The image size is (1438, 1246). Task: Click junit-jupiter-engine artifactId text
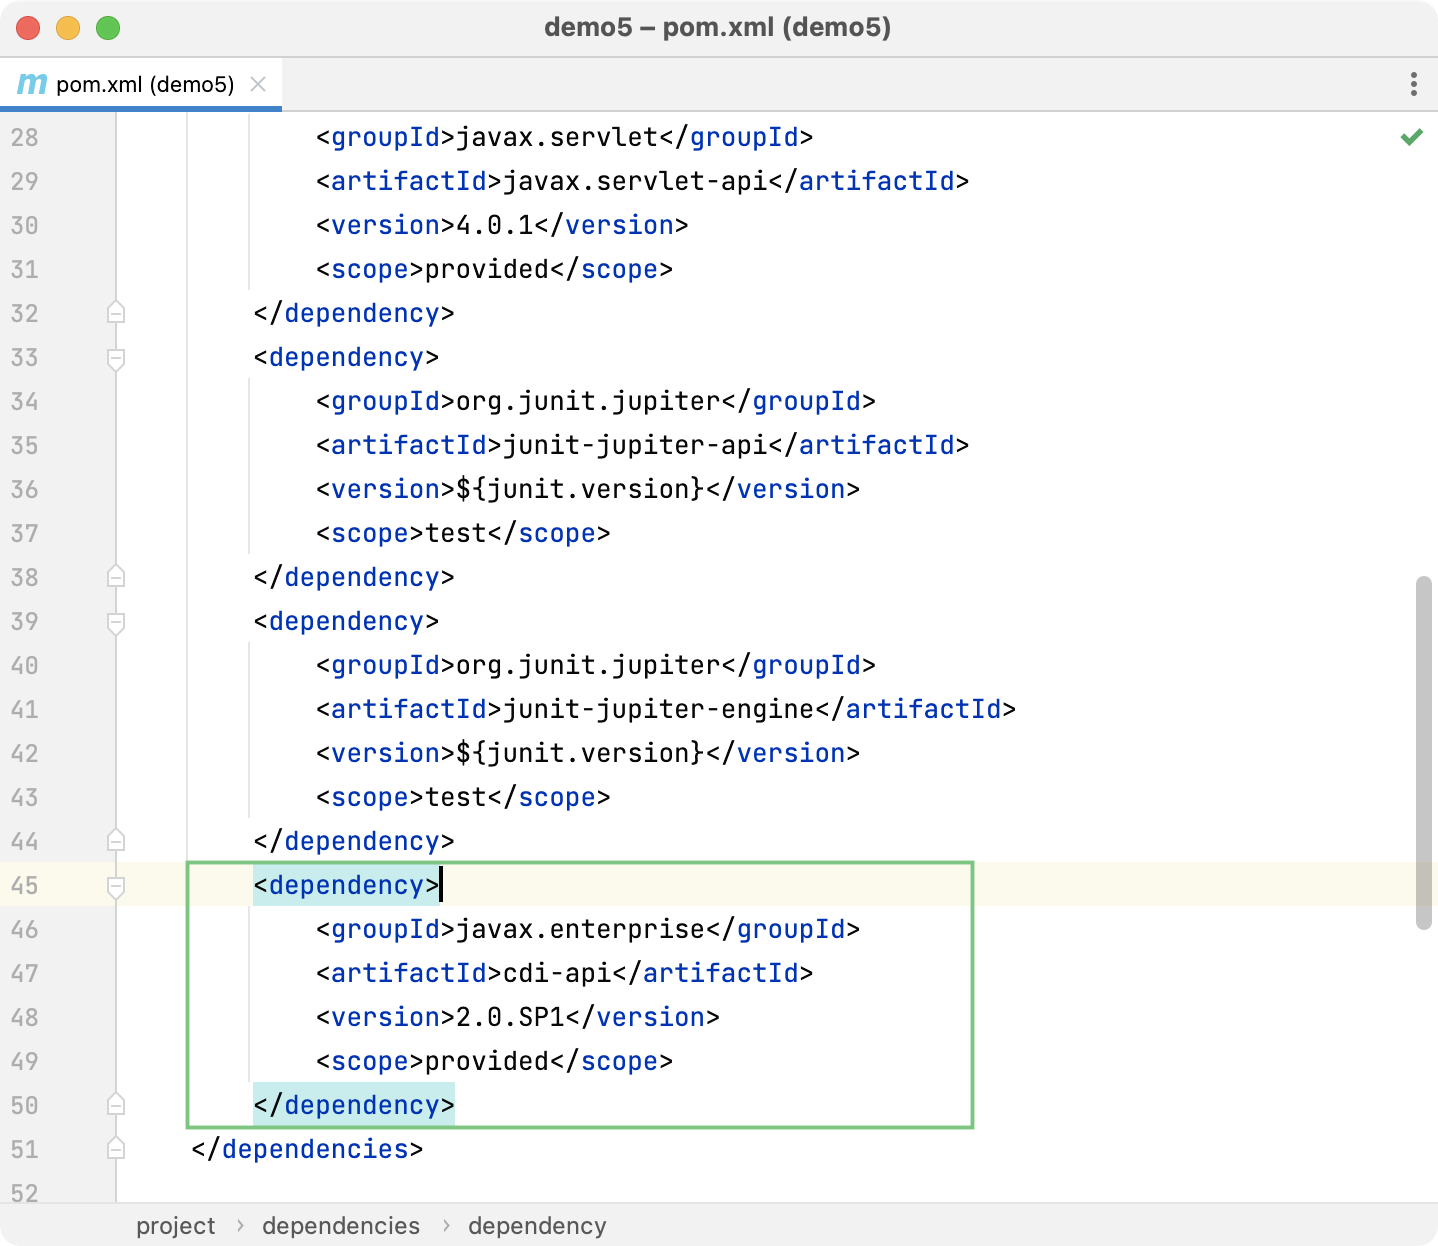coord(658,709)
